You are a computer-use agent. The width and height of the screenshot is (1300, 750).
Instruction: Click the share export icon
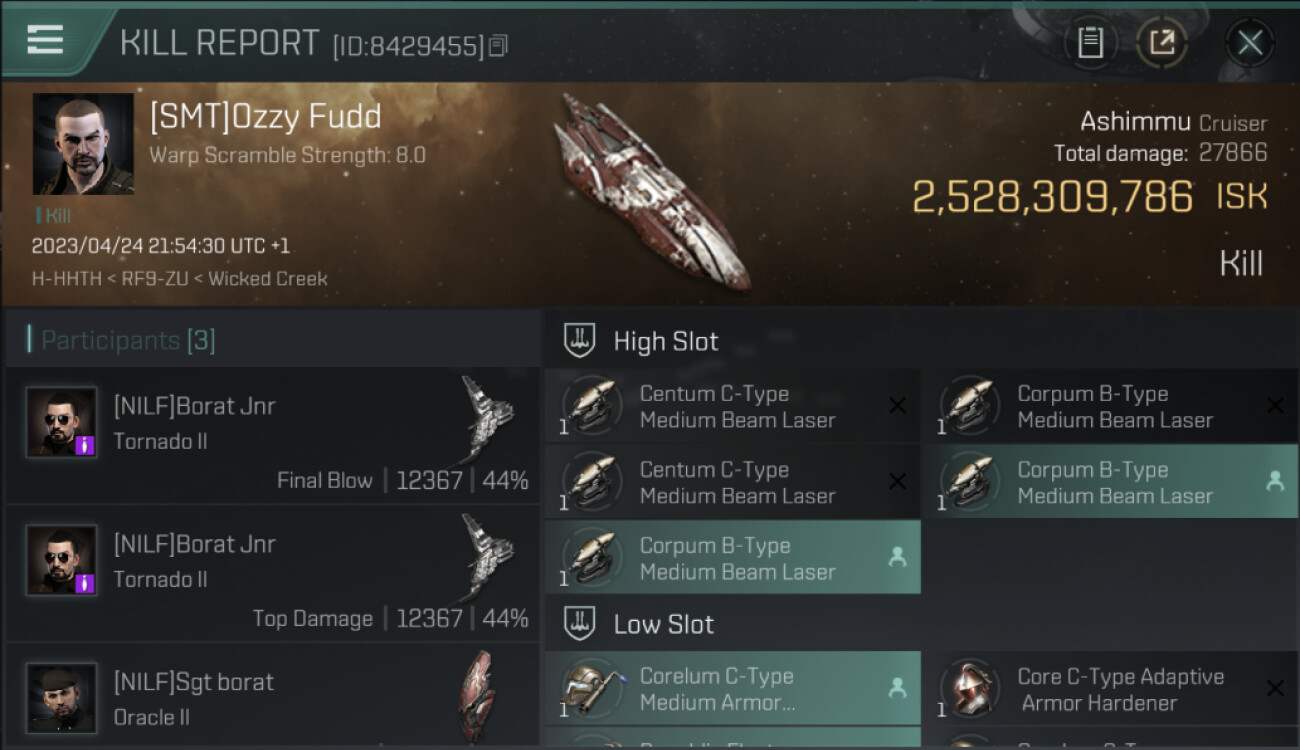click(1162, 43)
